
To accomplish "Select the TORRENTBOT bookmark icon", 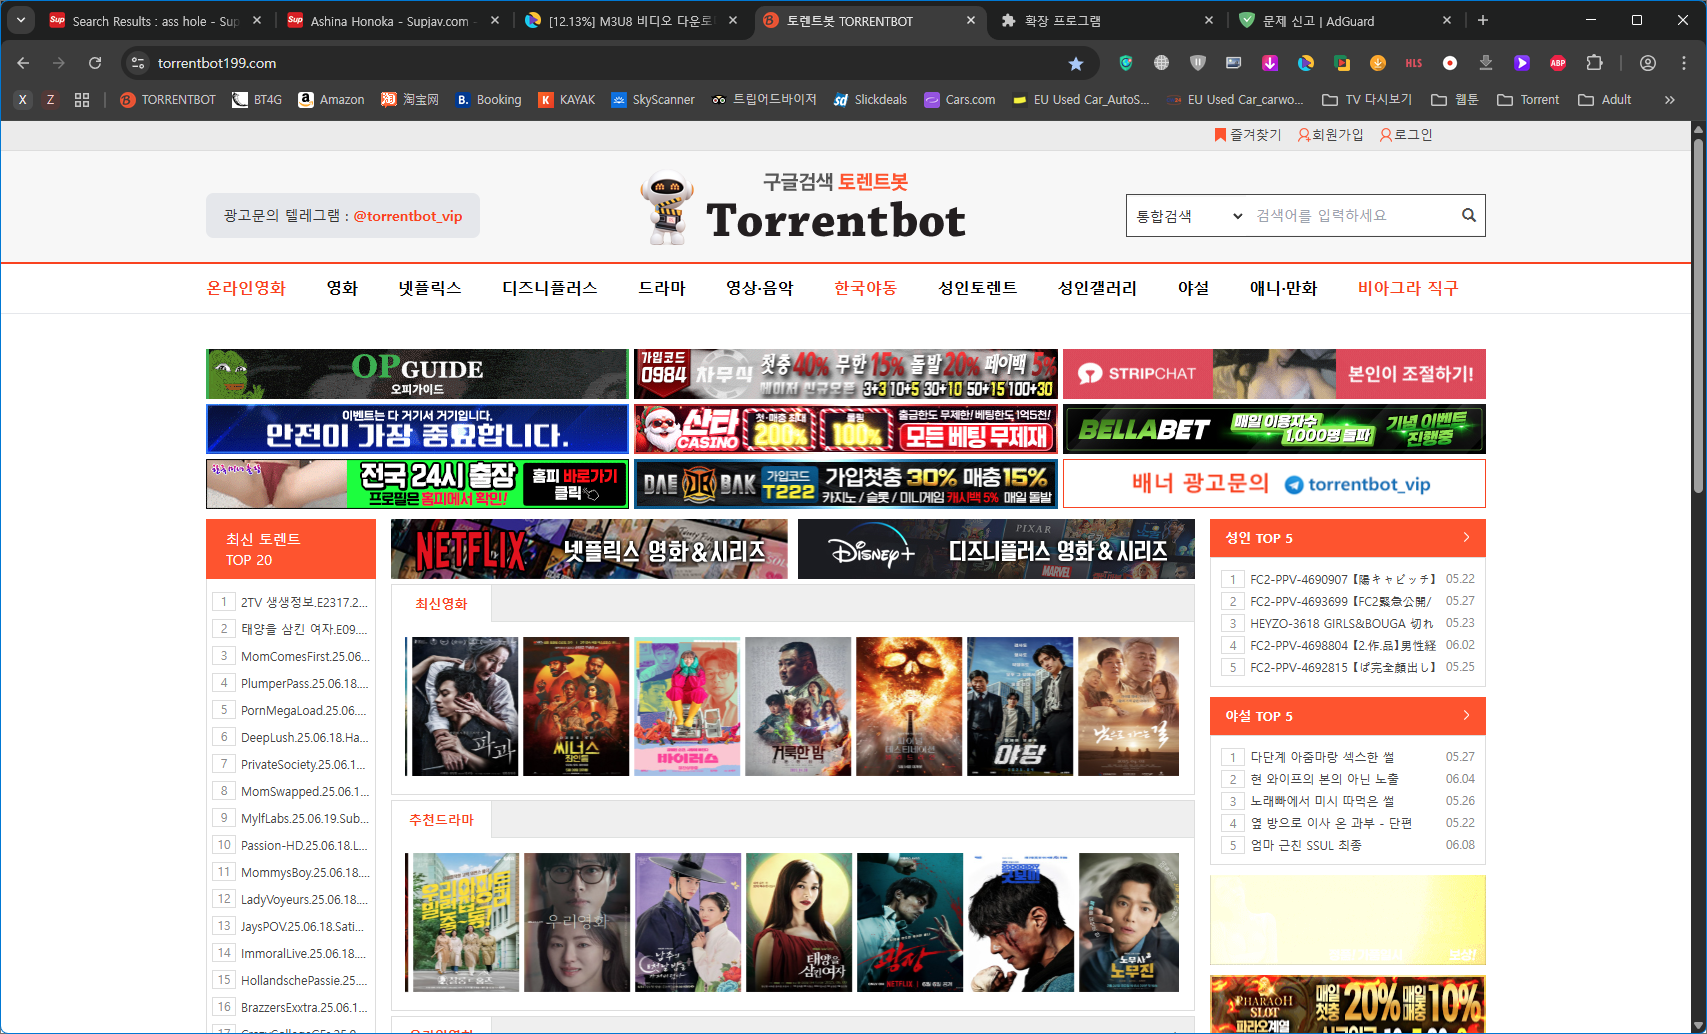I will [127, 99].
